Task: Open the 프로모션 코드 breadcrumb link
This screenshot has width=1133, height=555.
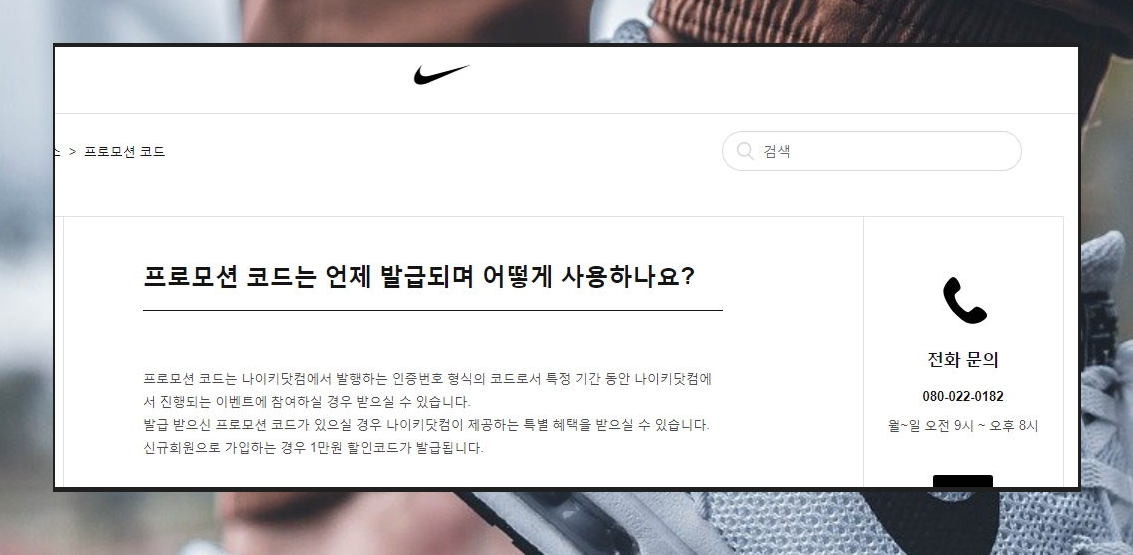Action: [x=124, y=152]
